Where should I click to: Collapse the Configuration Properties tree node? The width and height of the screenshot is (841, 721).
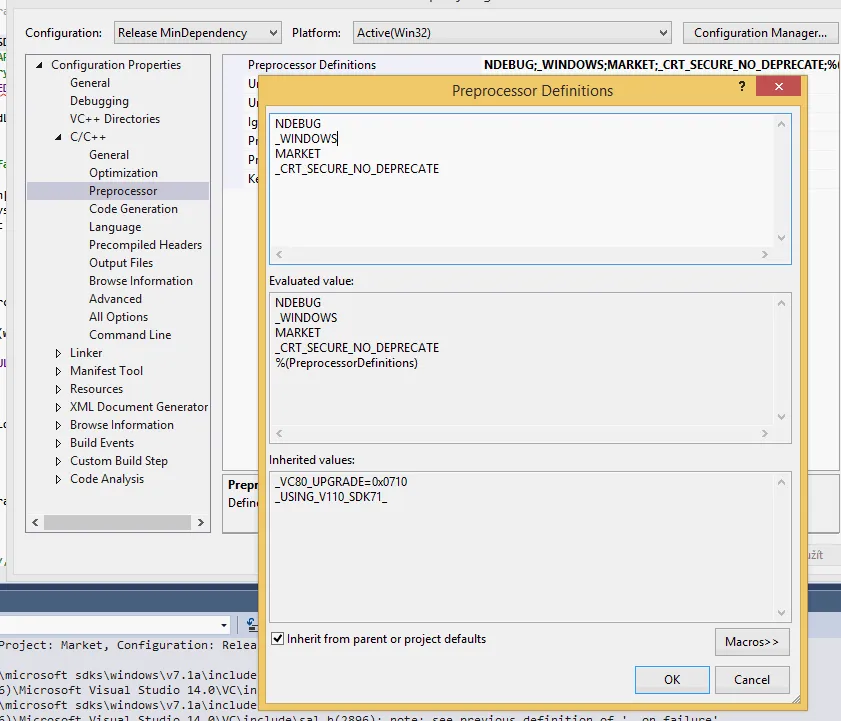click(39, 65)
